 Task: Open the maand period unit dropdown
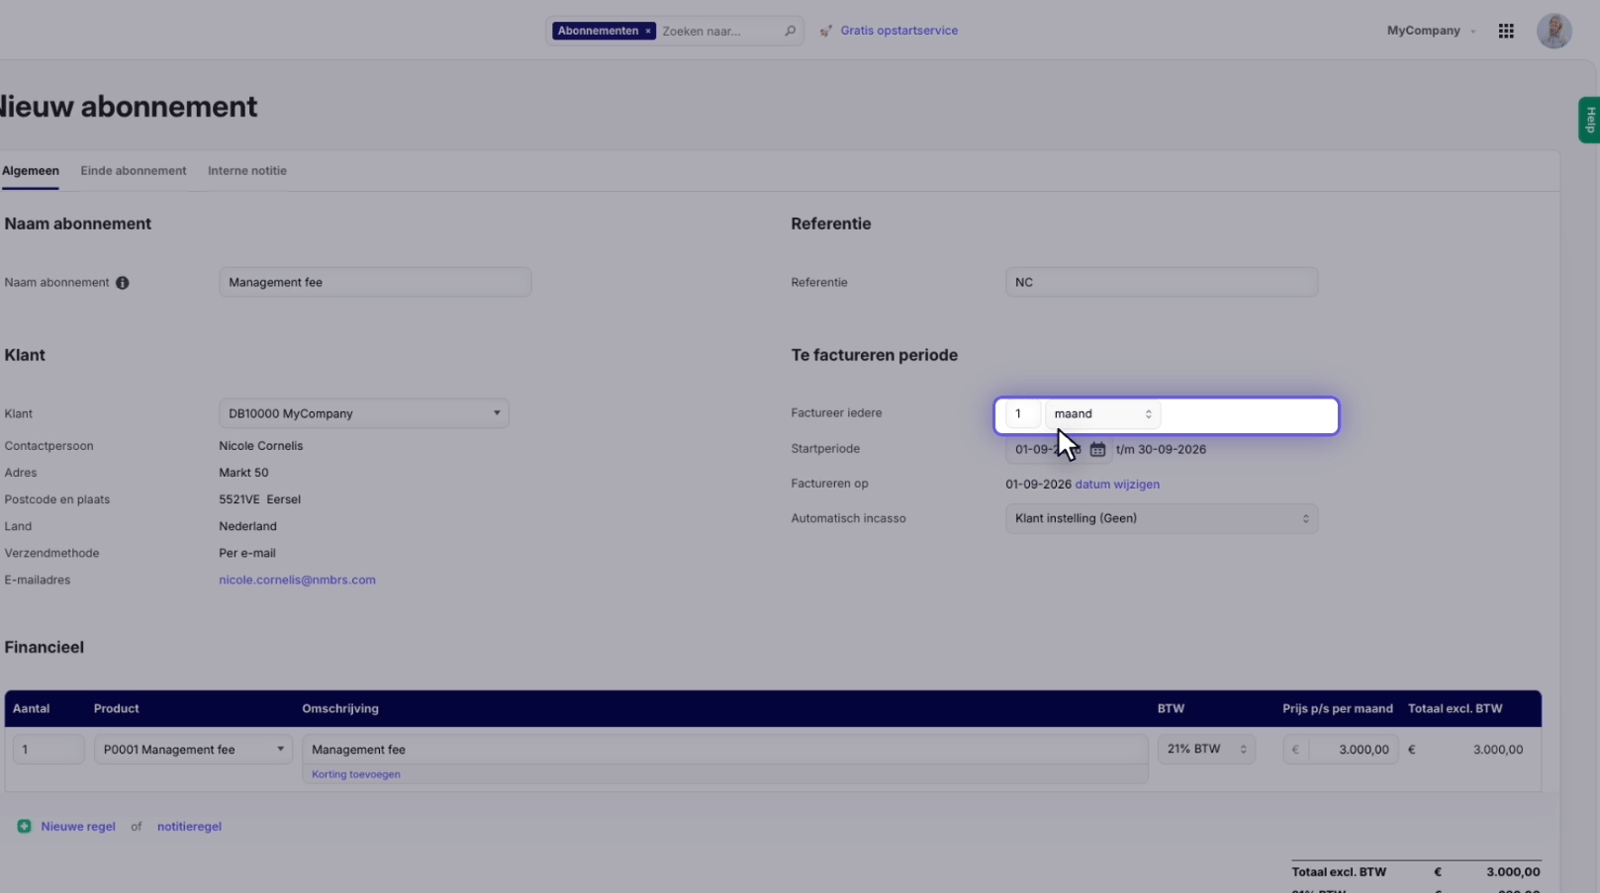[x=1102, y=414]
